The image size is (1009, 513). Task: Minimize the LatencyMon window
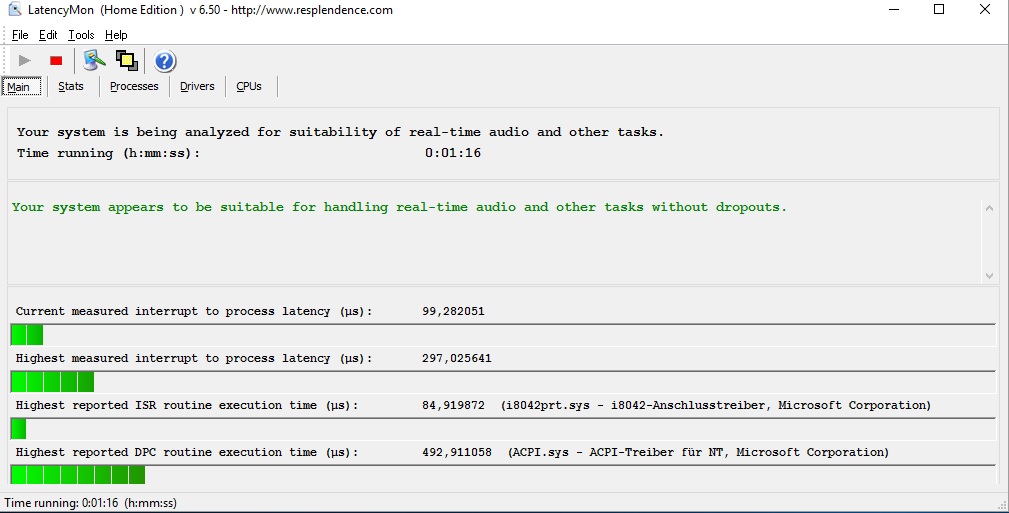(x=894, y=10)
